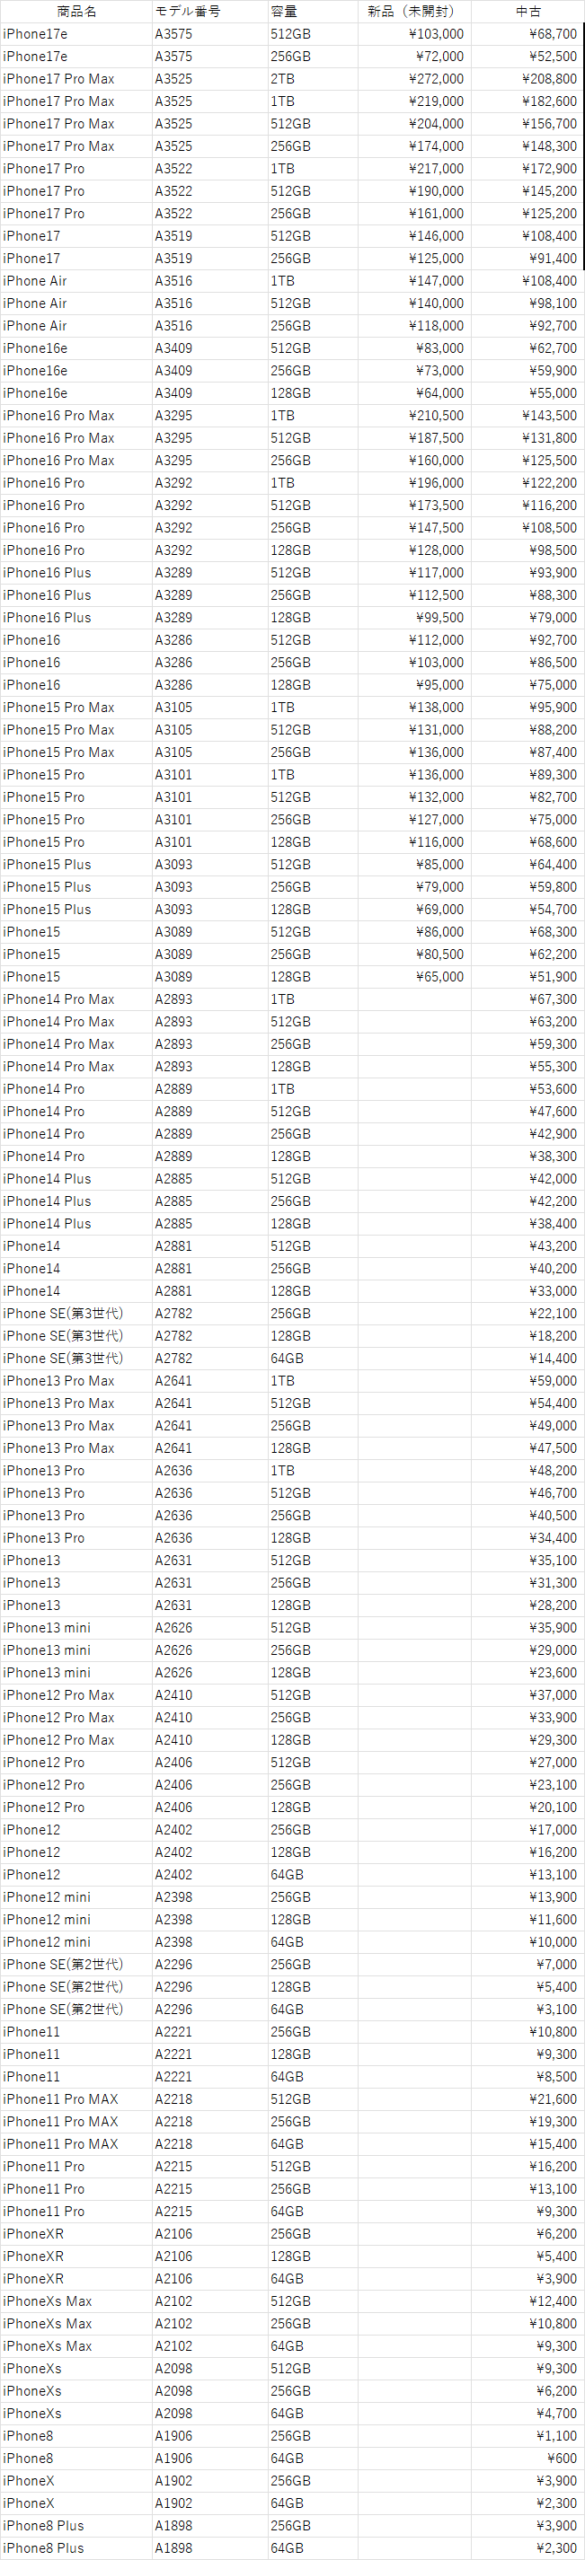Select the ¥272,000 new price cell
This screenshot has width=585, height=2560.
[413, 79]
